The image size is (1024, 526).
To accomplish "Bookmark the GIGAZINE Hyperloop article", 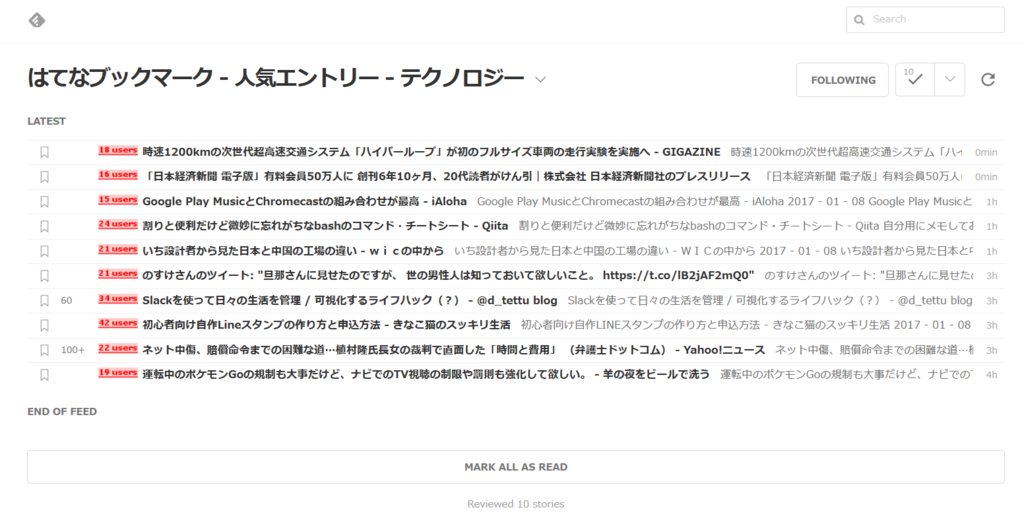I will pyautogui.click(x=44, y=152).
